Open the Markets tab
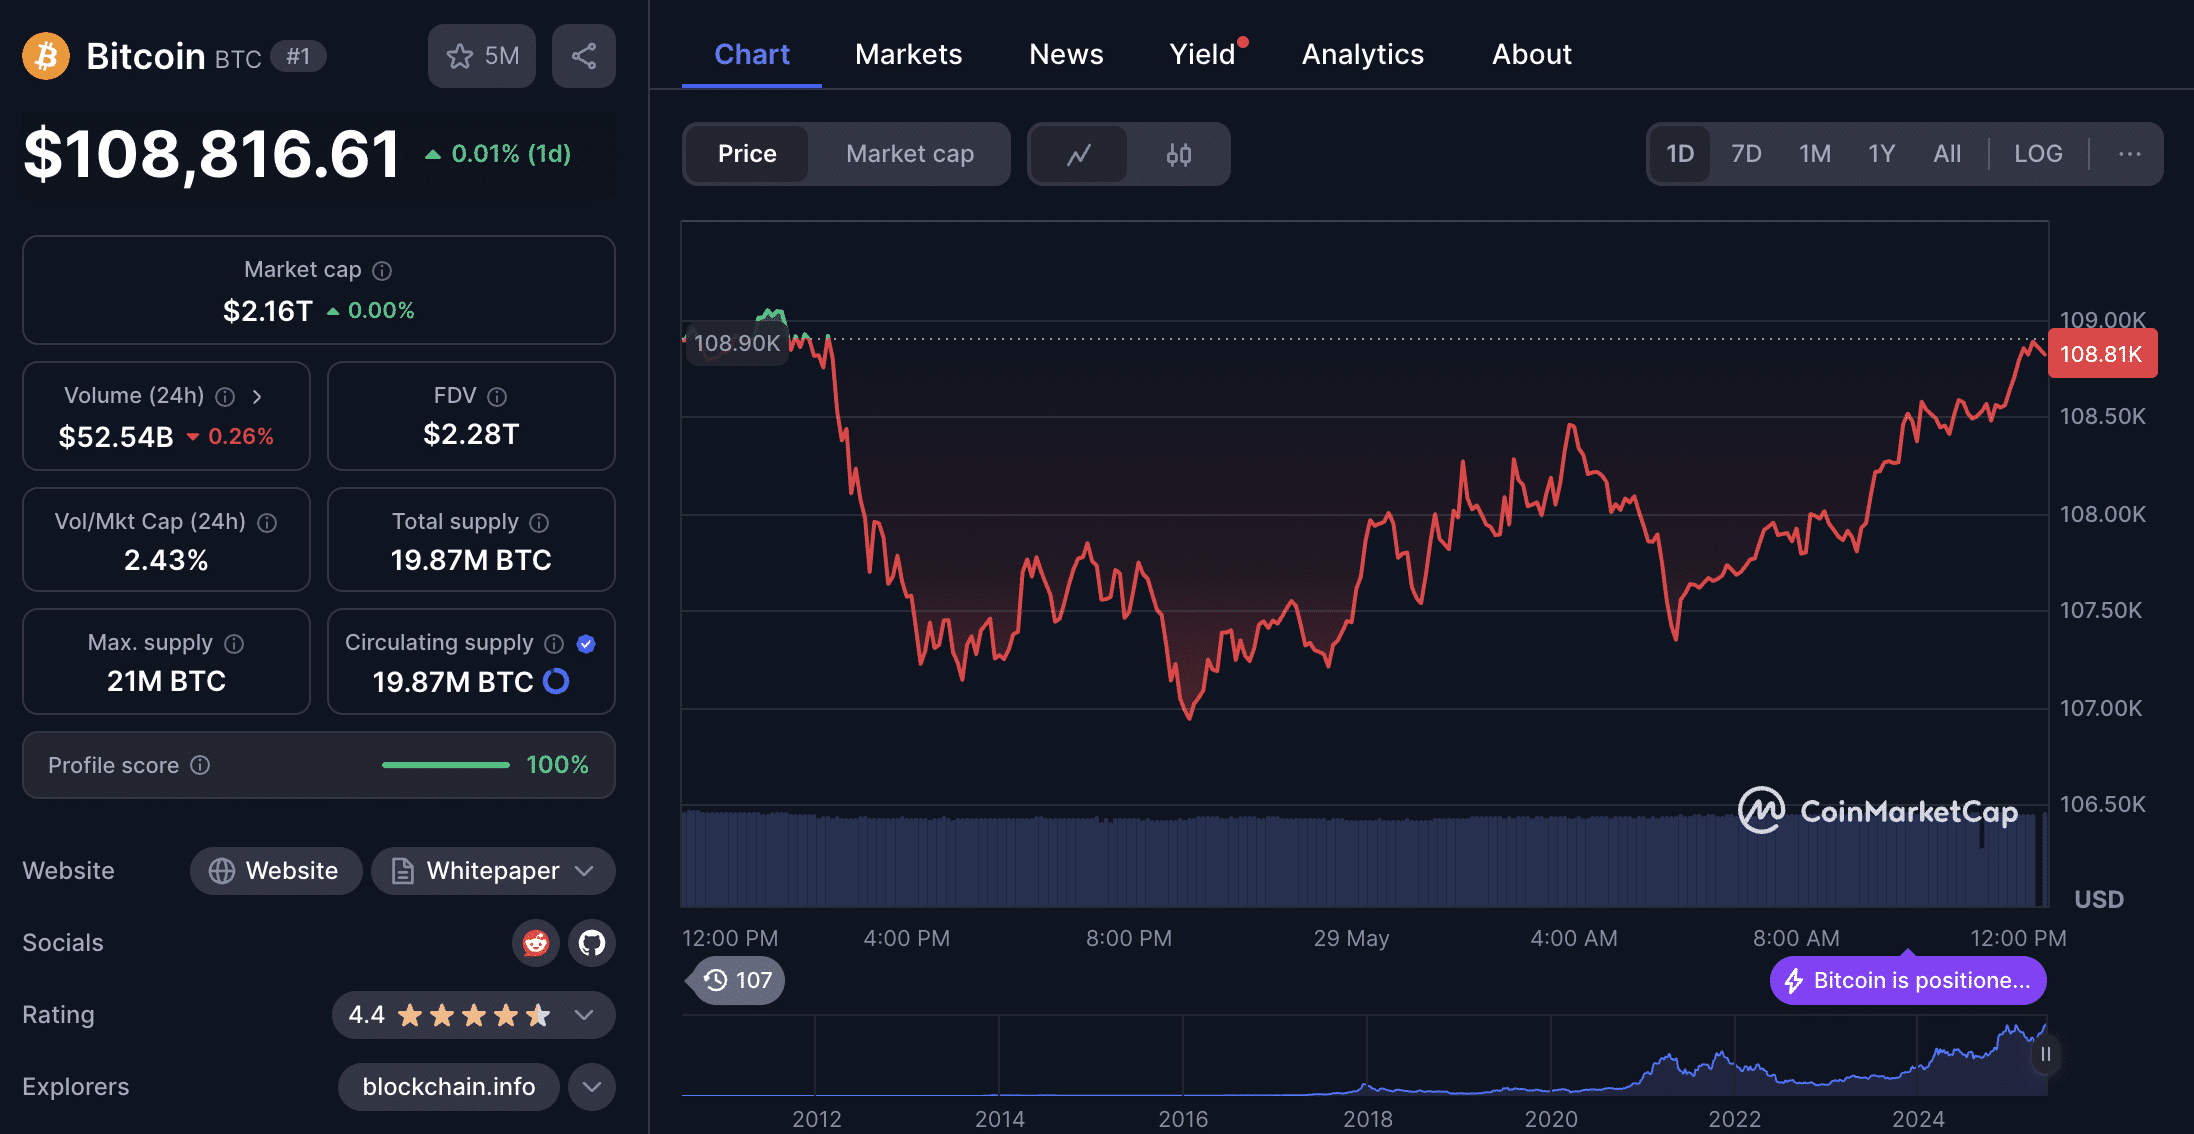 [x=908, y=54]
